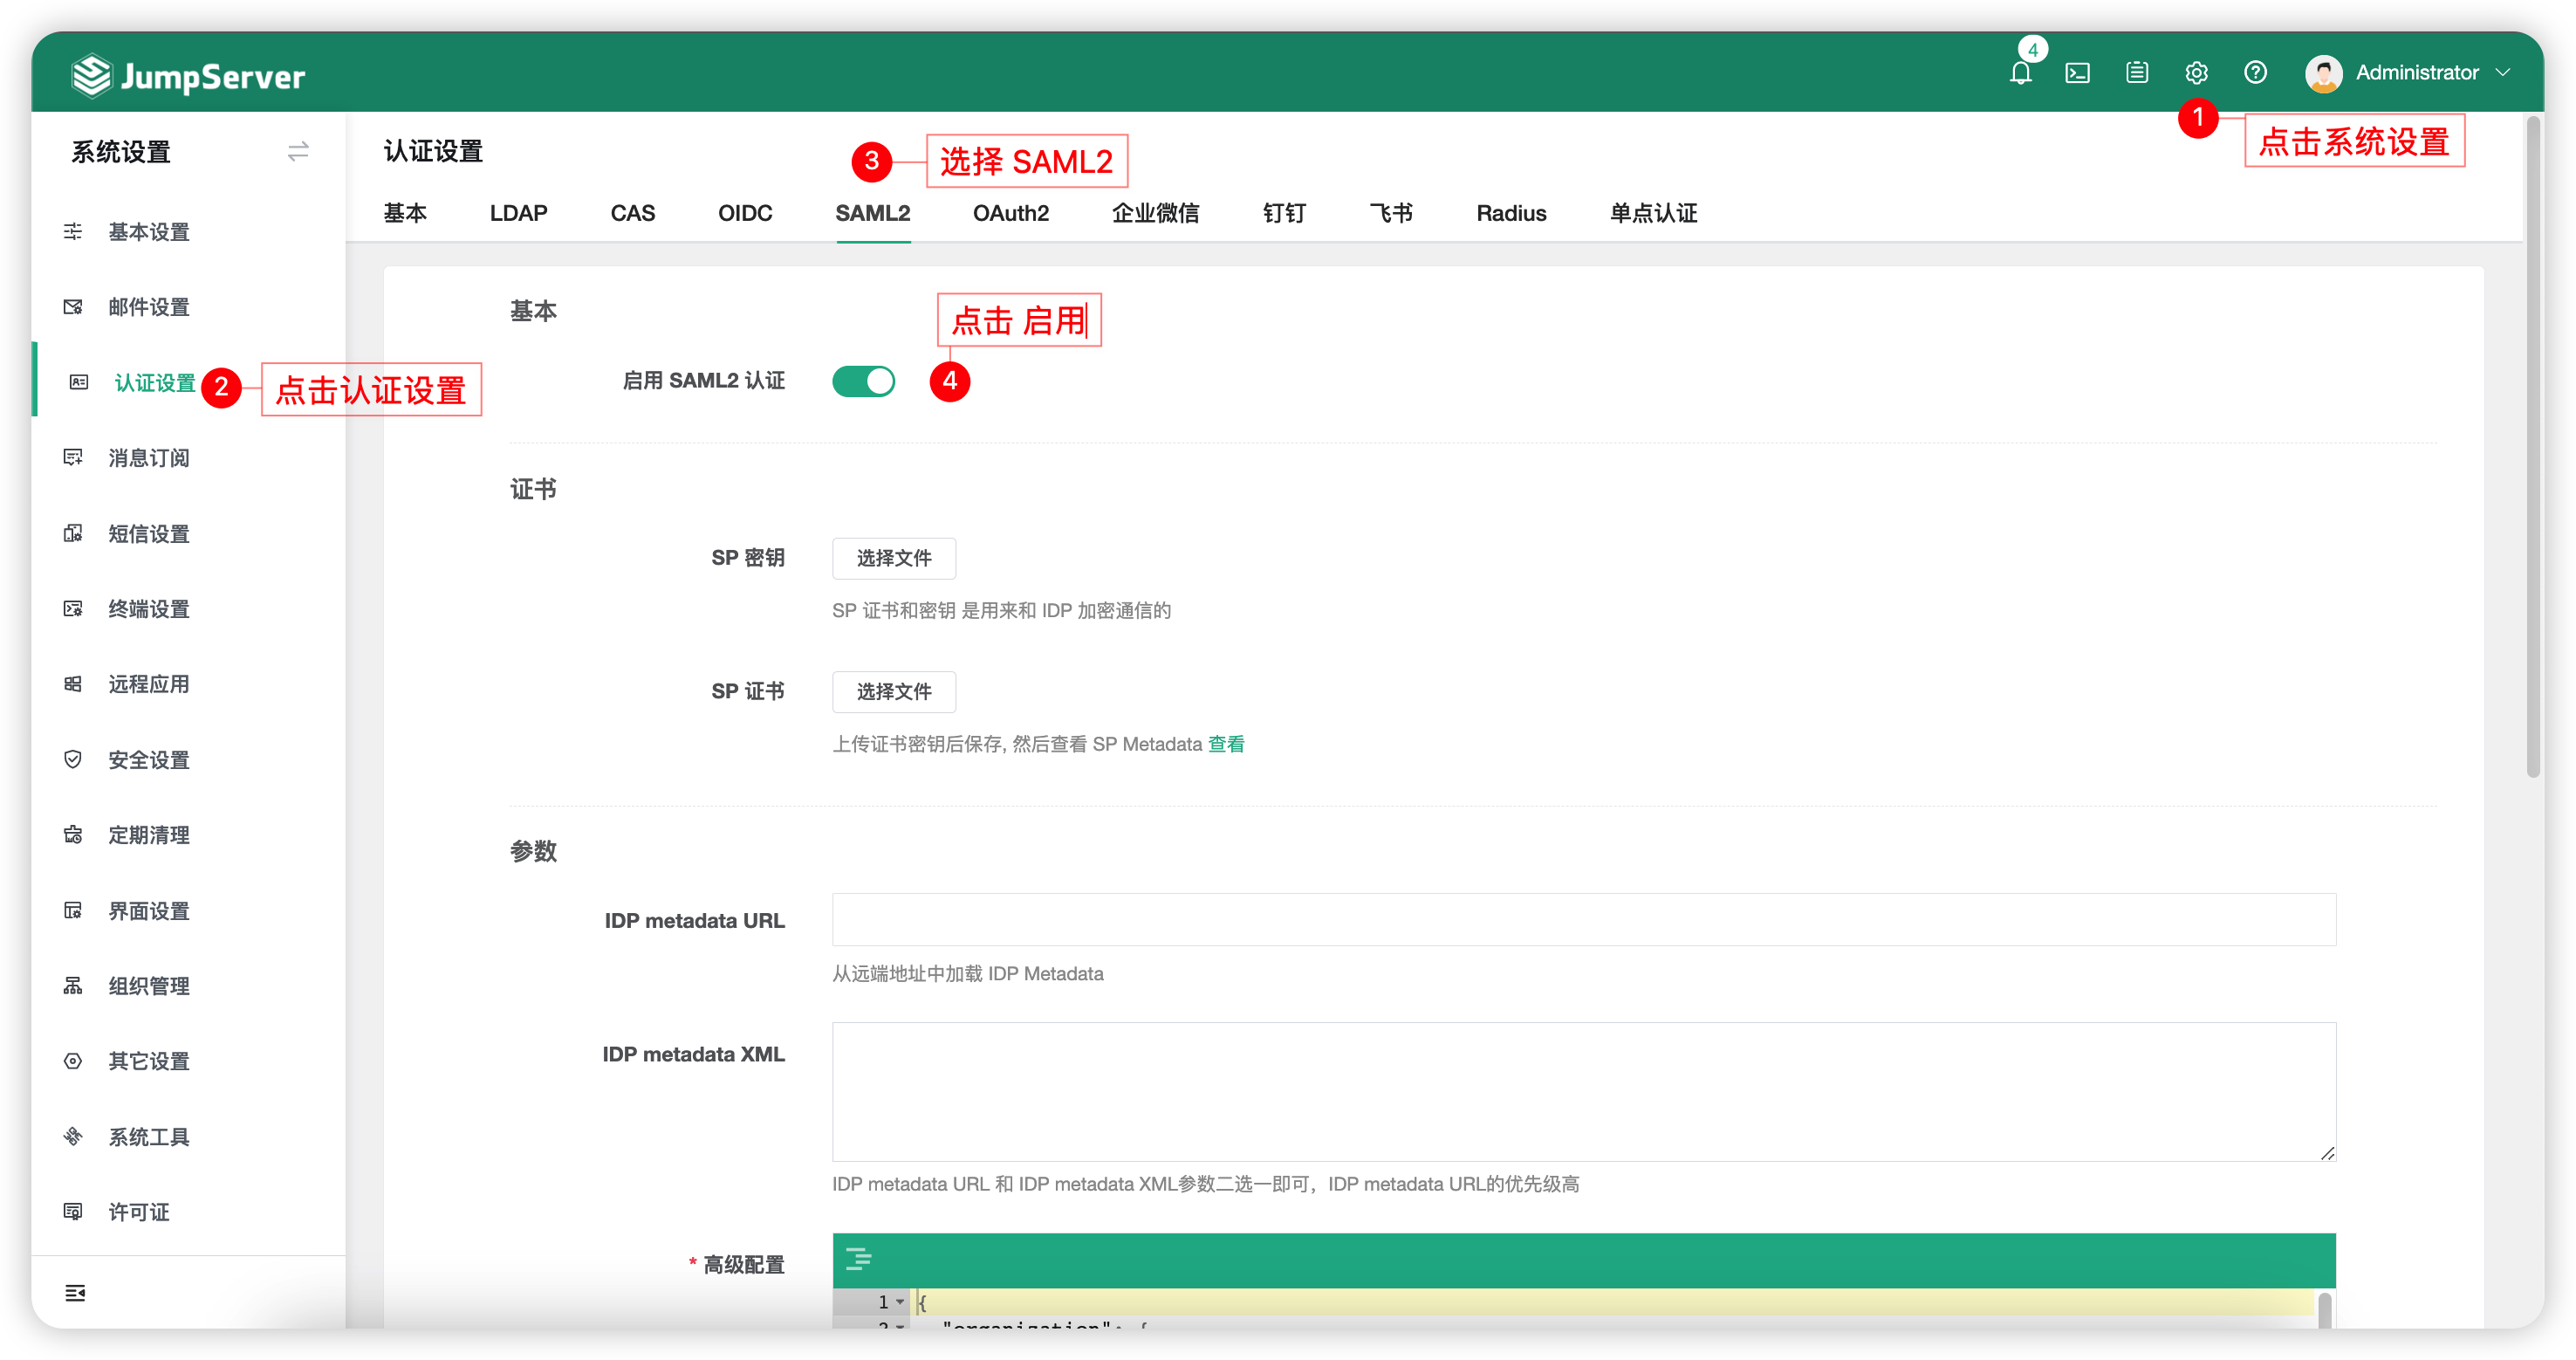Click 选择文件 for SP 证书
The image size is (2576, 1360).
(x=894, y=692)
